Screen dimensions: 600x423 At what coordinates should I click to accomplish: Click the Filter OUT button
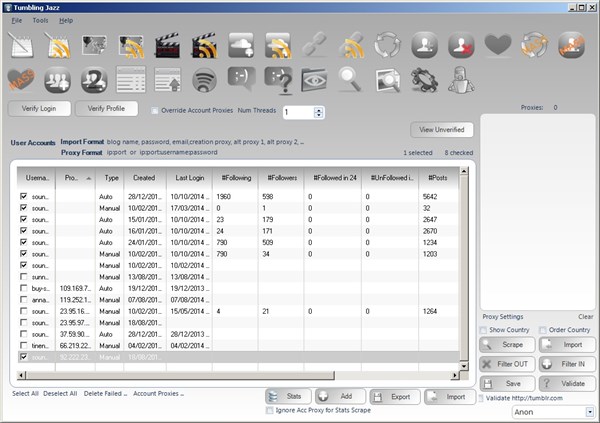[x=507, y=364]
